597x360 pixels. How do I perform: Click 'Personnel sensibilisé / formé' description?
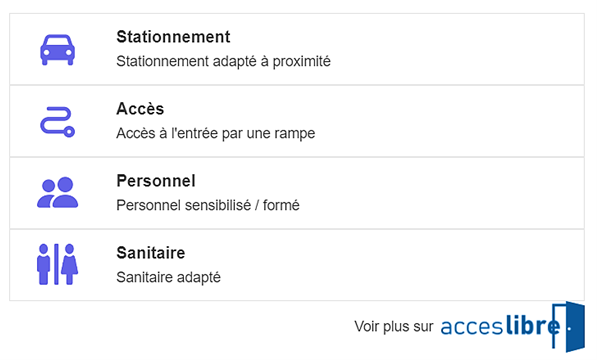tap(208, 205)
